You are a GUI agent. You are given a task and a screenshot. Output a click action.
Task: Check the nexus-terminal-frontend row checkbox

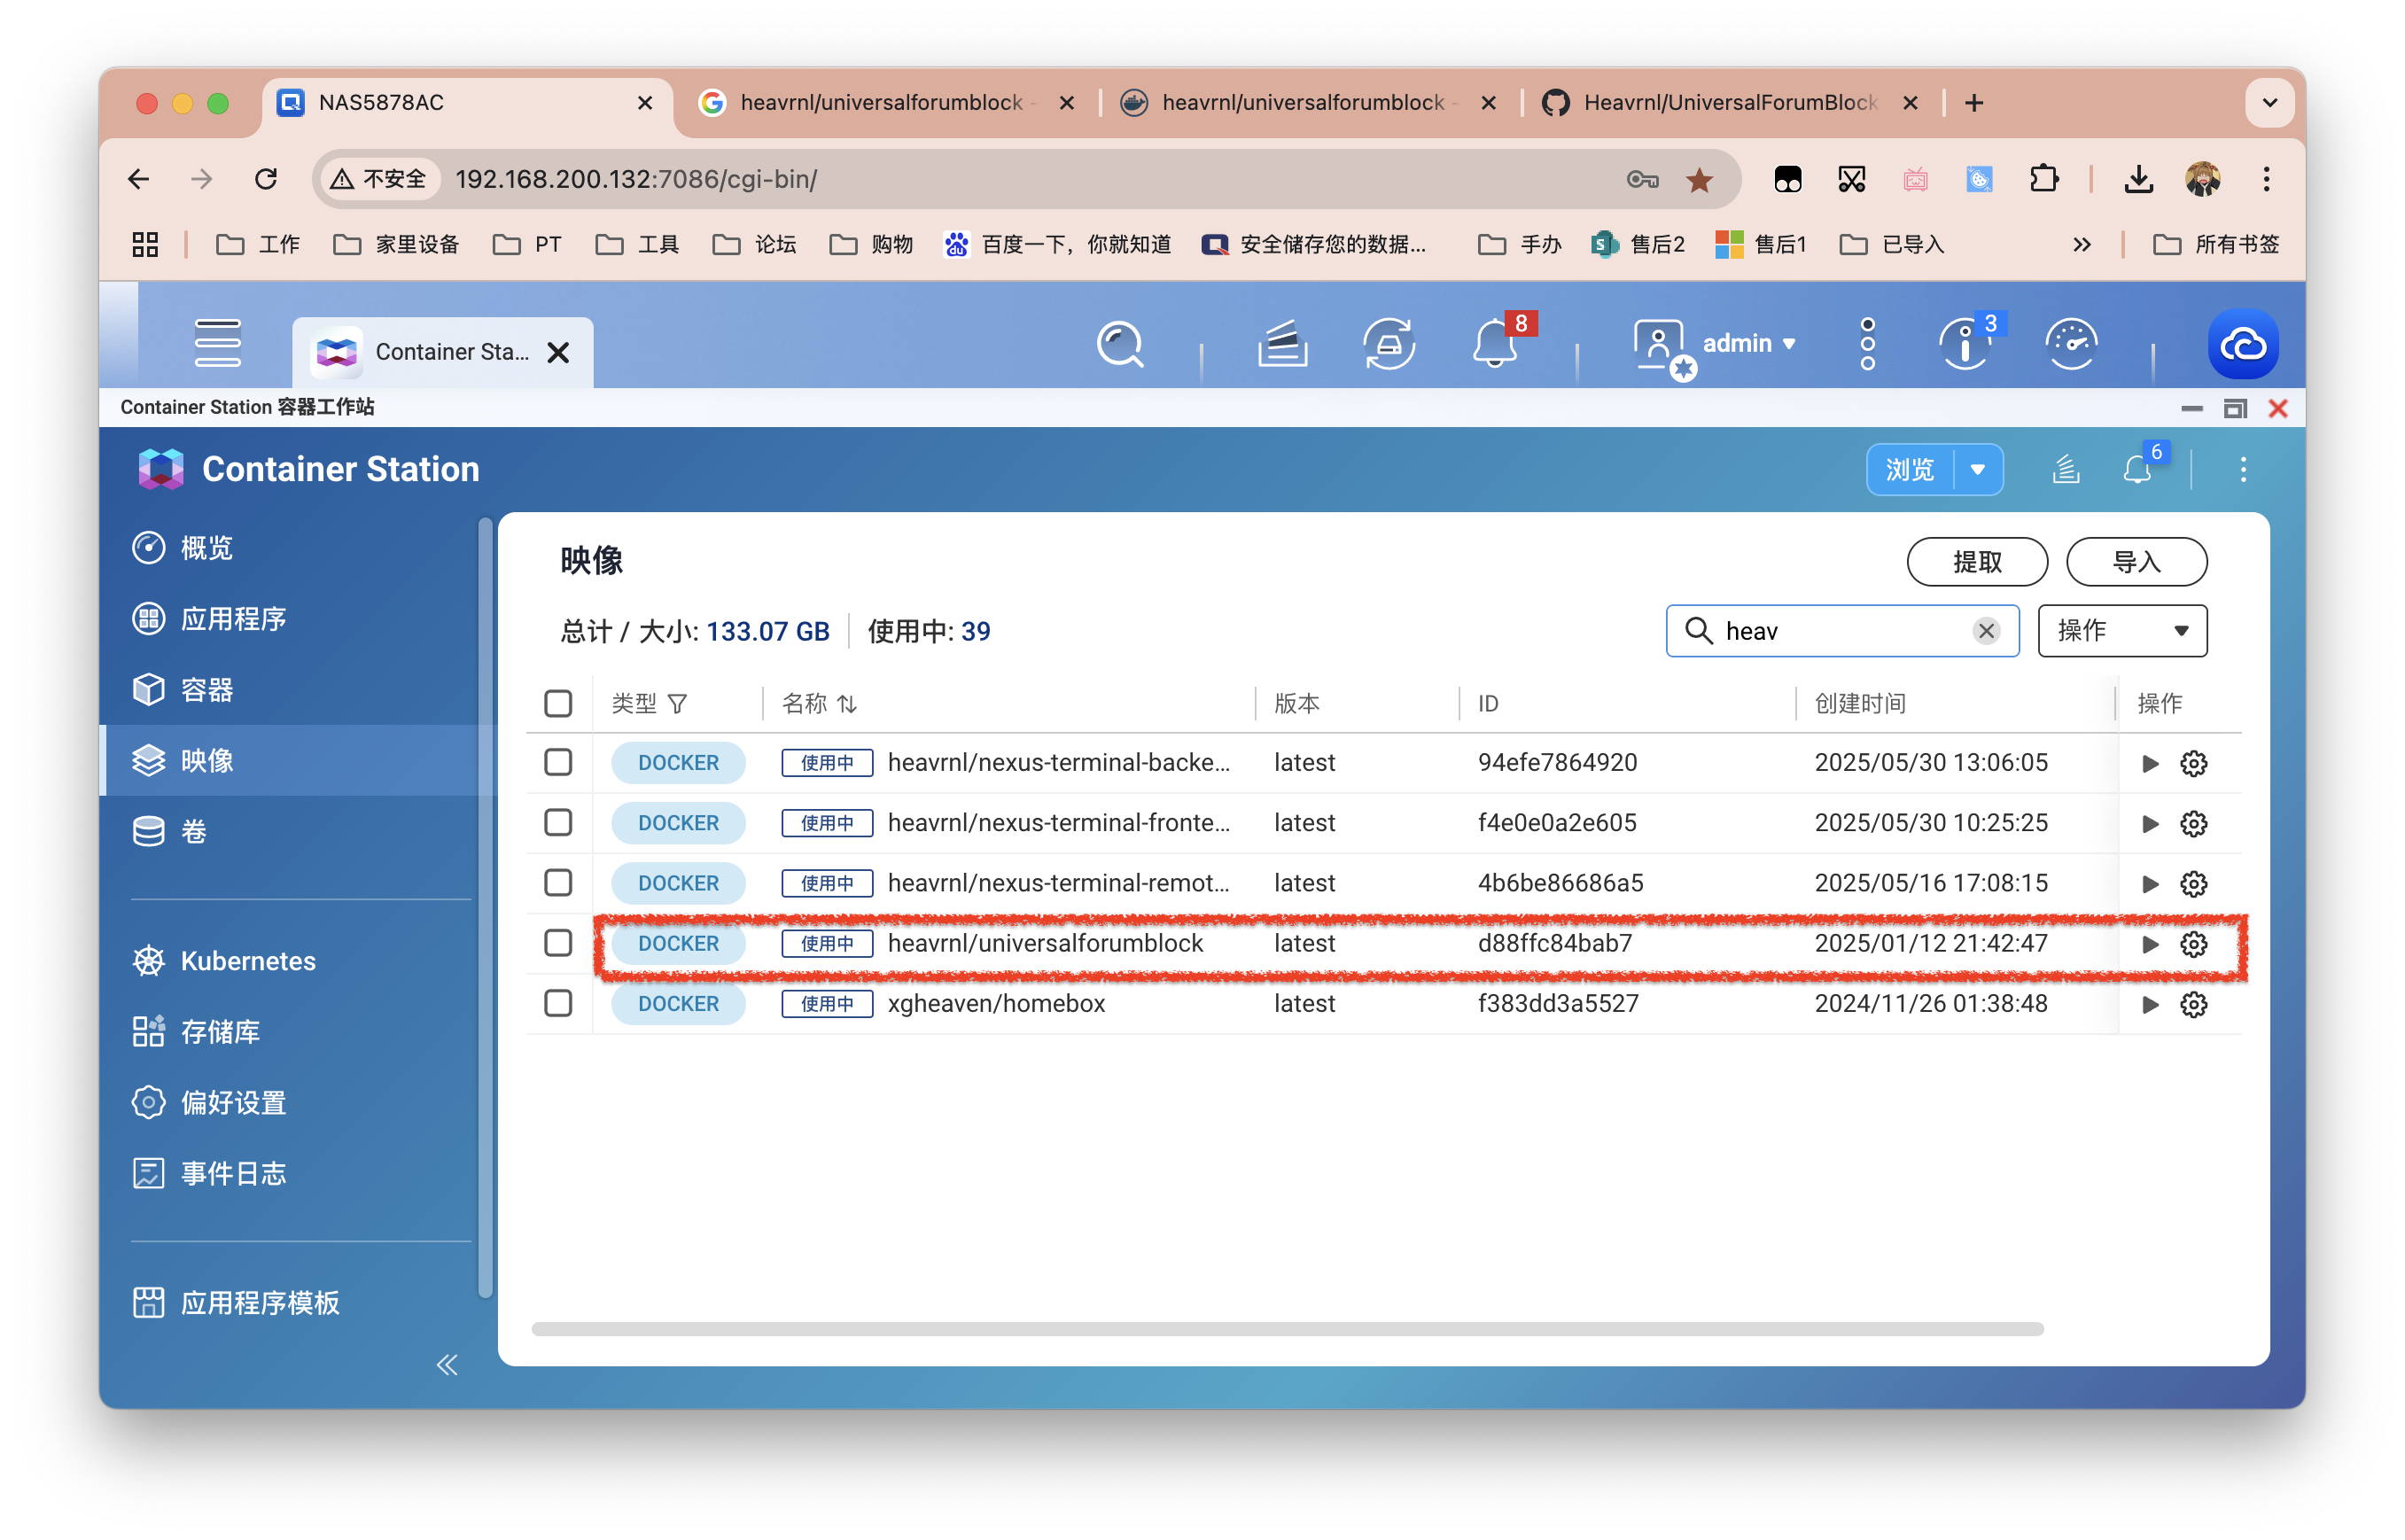point(558,823)
